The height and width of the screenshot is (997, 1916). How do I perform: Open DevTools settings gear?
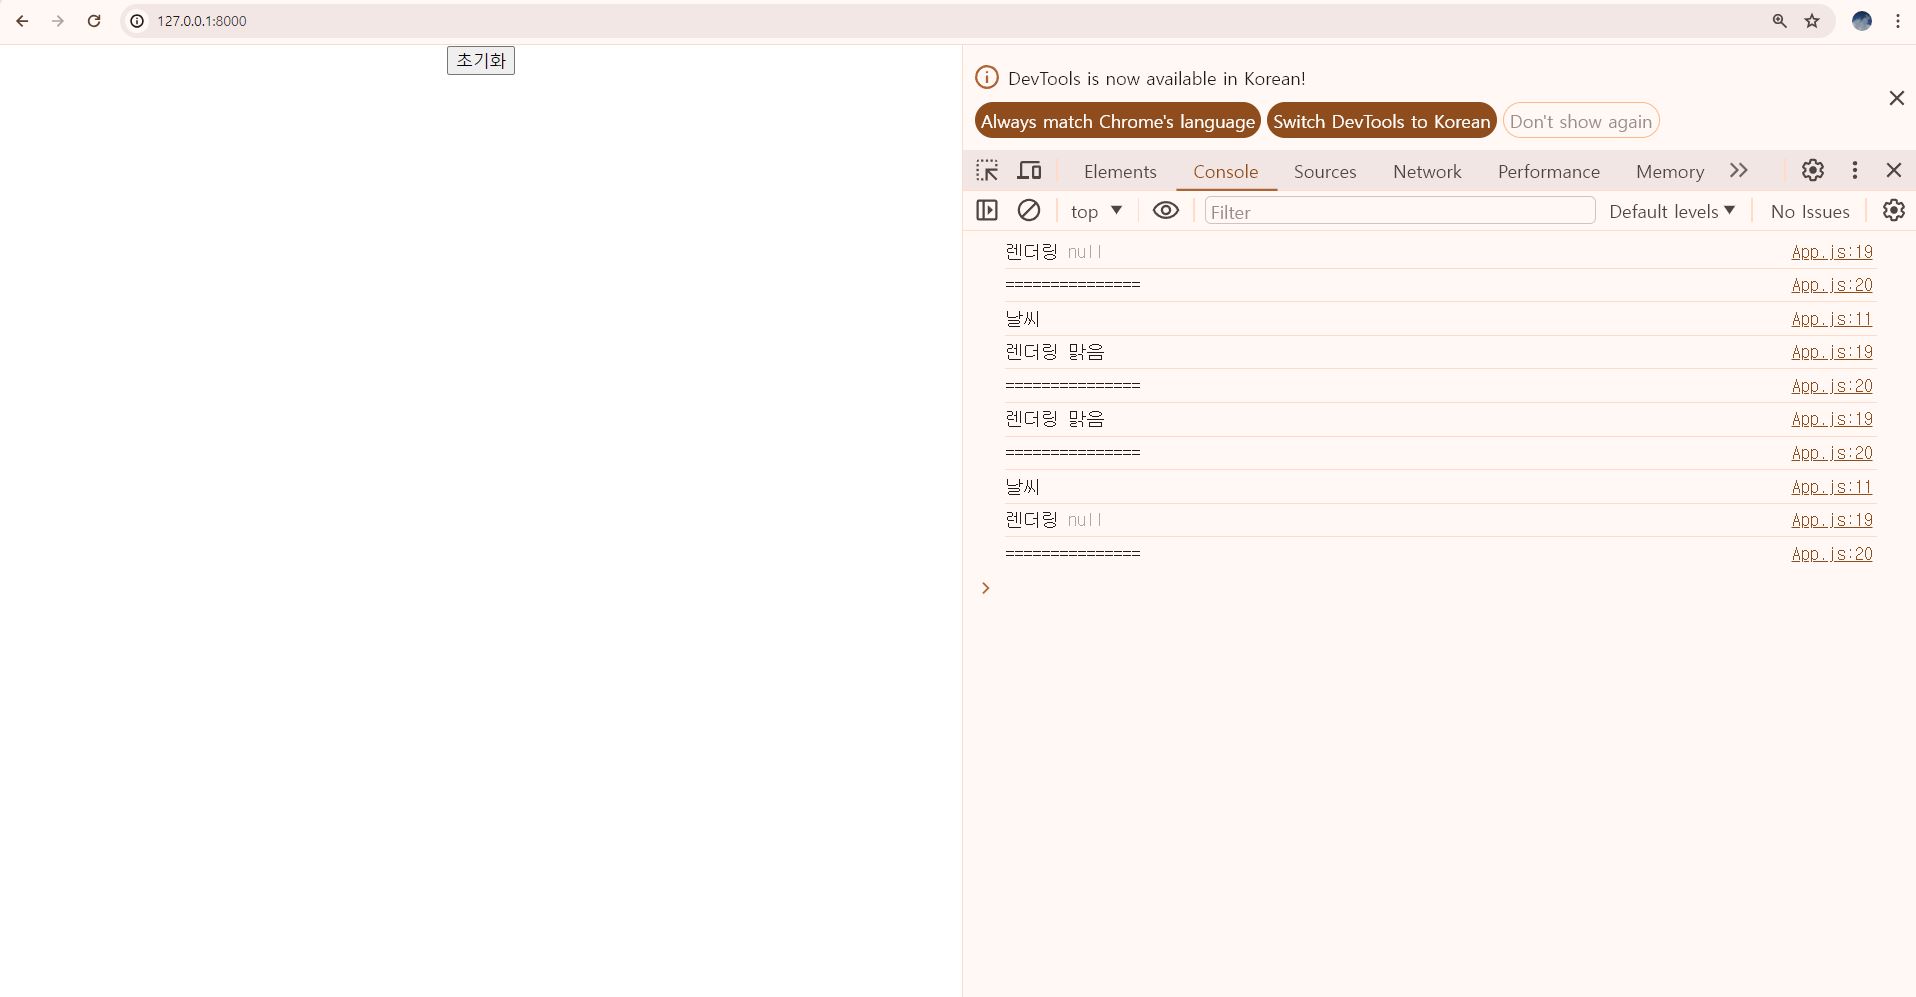(1813, 170)
